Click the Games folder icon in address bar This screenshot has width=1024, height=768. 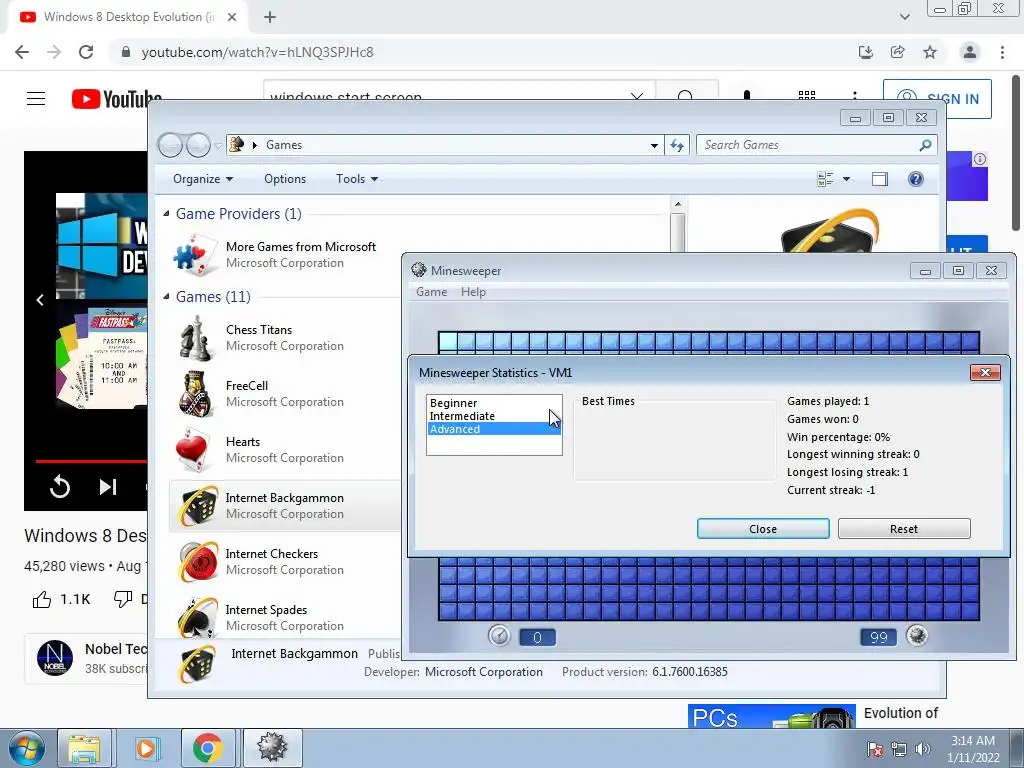[x=237, y=144]
